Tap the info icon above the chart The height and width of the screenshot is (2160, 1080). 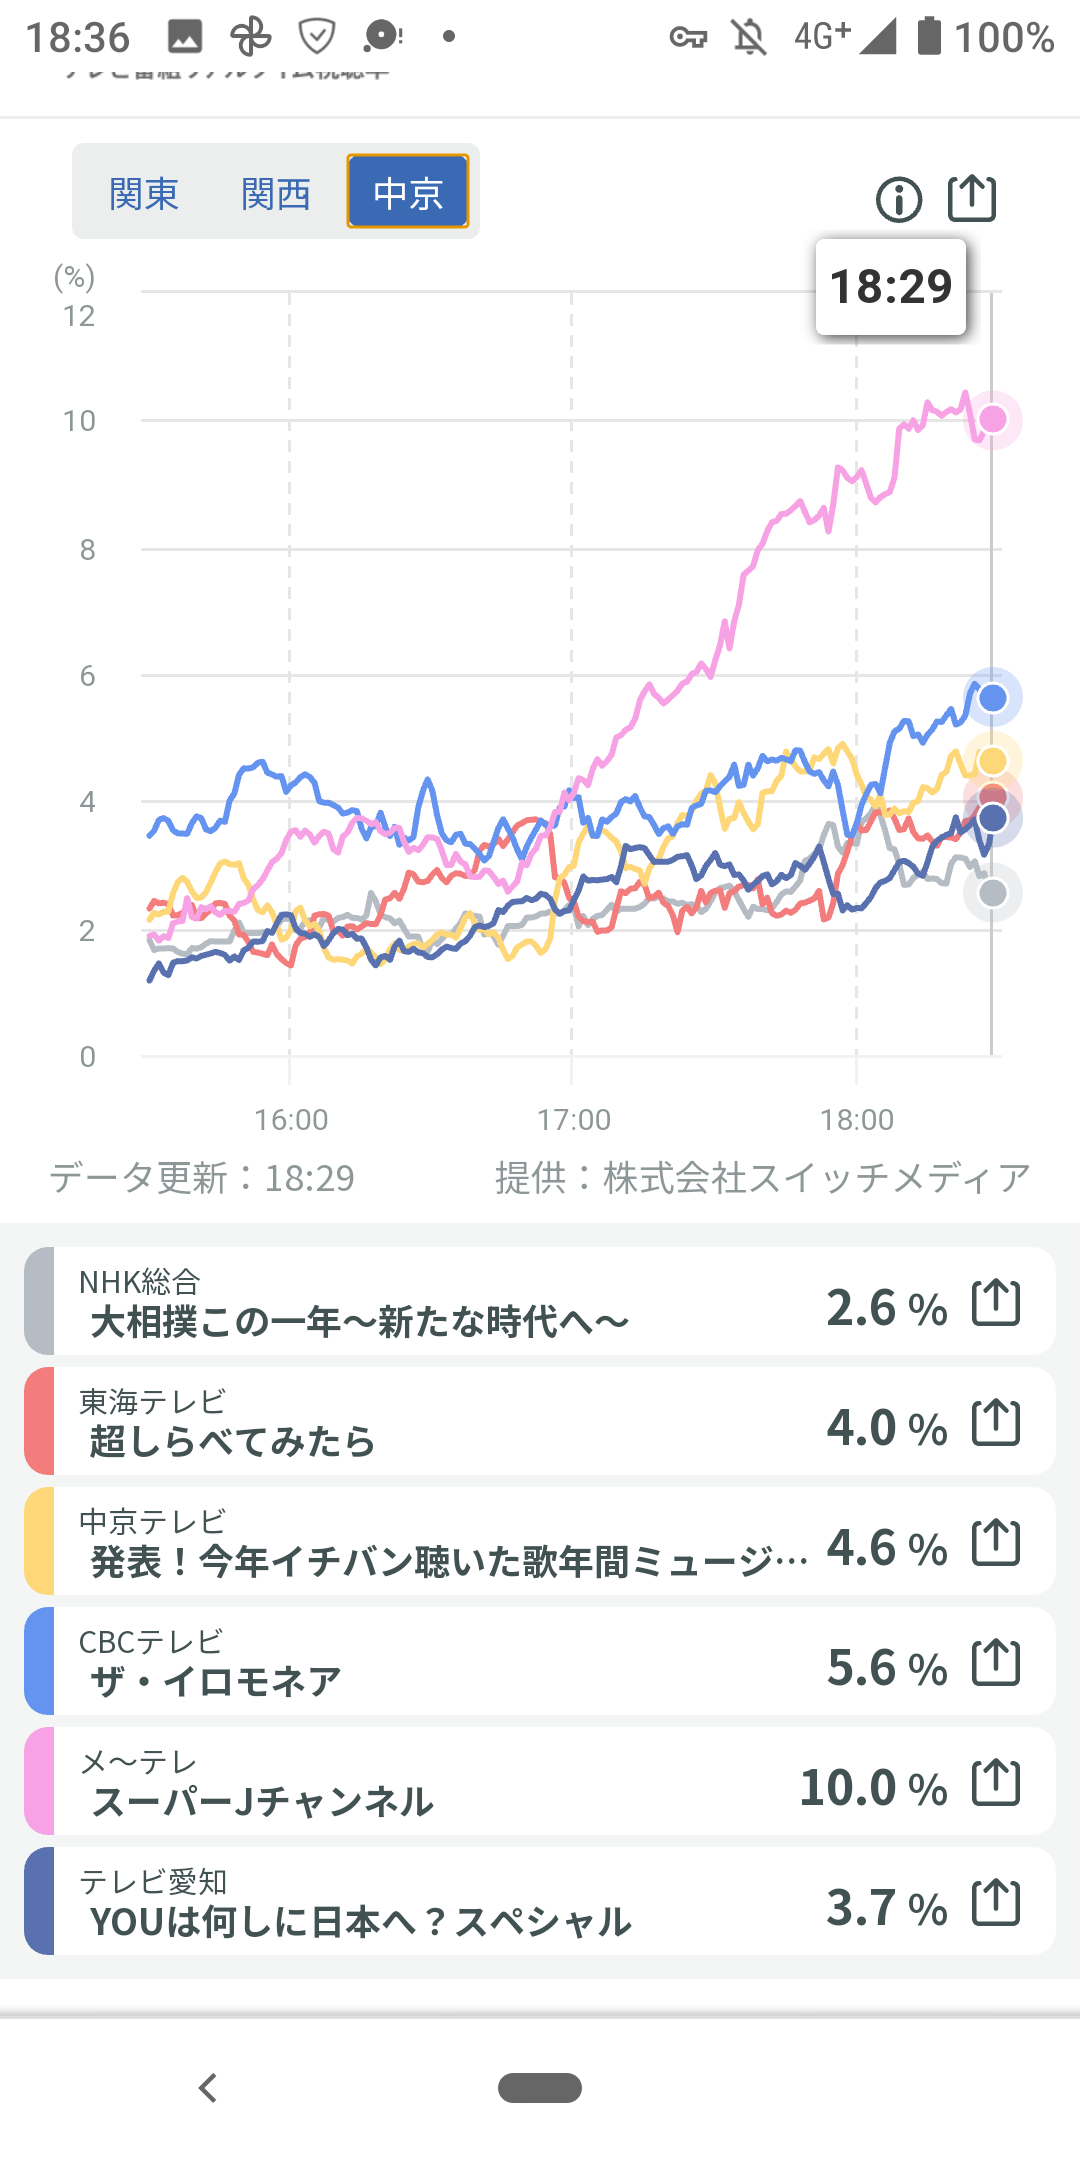point(898,200)
